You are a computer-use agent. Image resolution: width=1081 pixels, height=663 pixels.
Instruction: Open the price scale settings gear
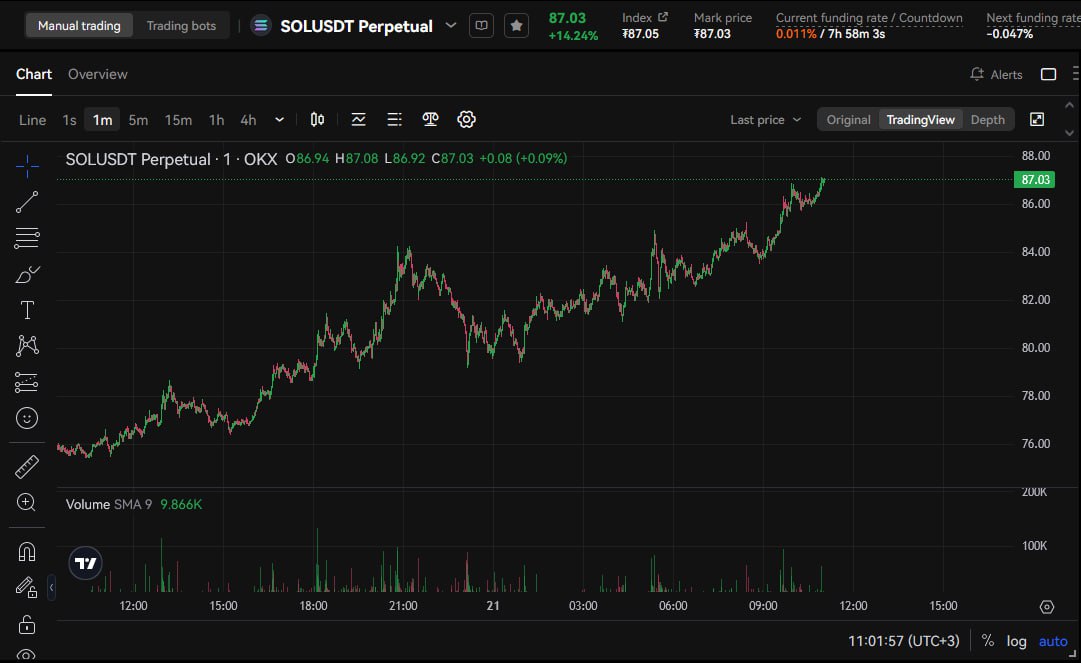1047,607
